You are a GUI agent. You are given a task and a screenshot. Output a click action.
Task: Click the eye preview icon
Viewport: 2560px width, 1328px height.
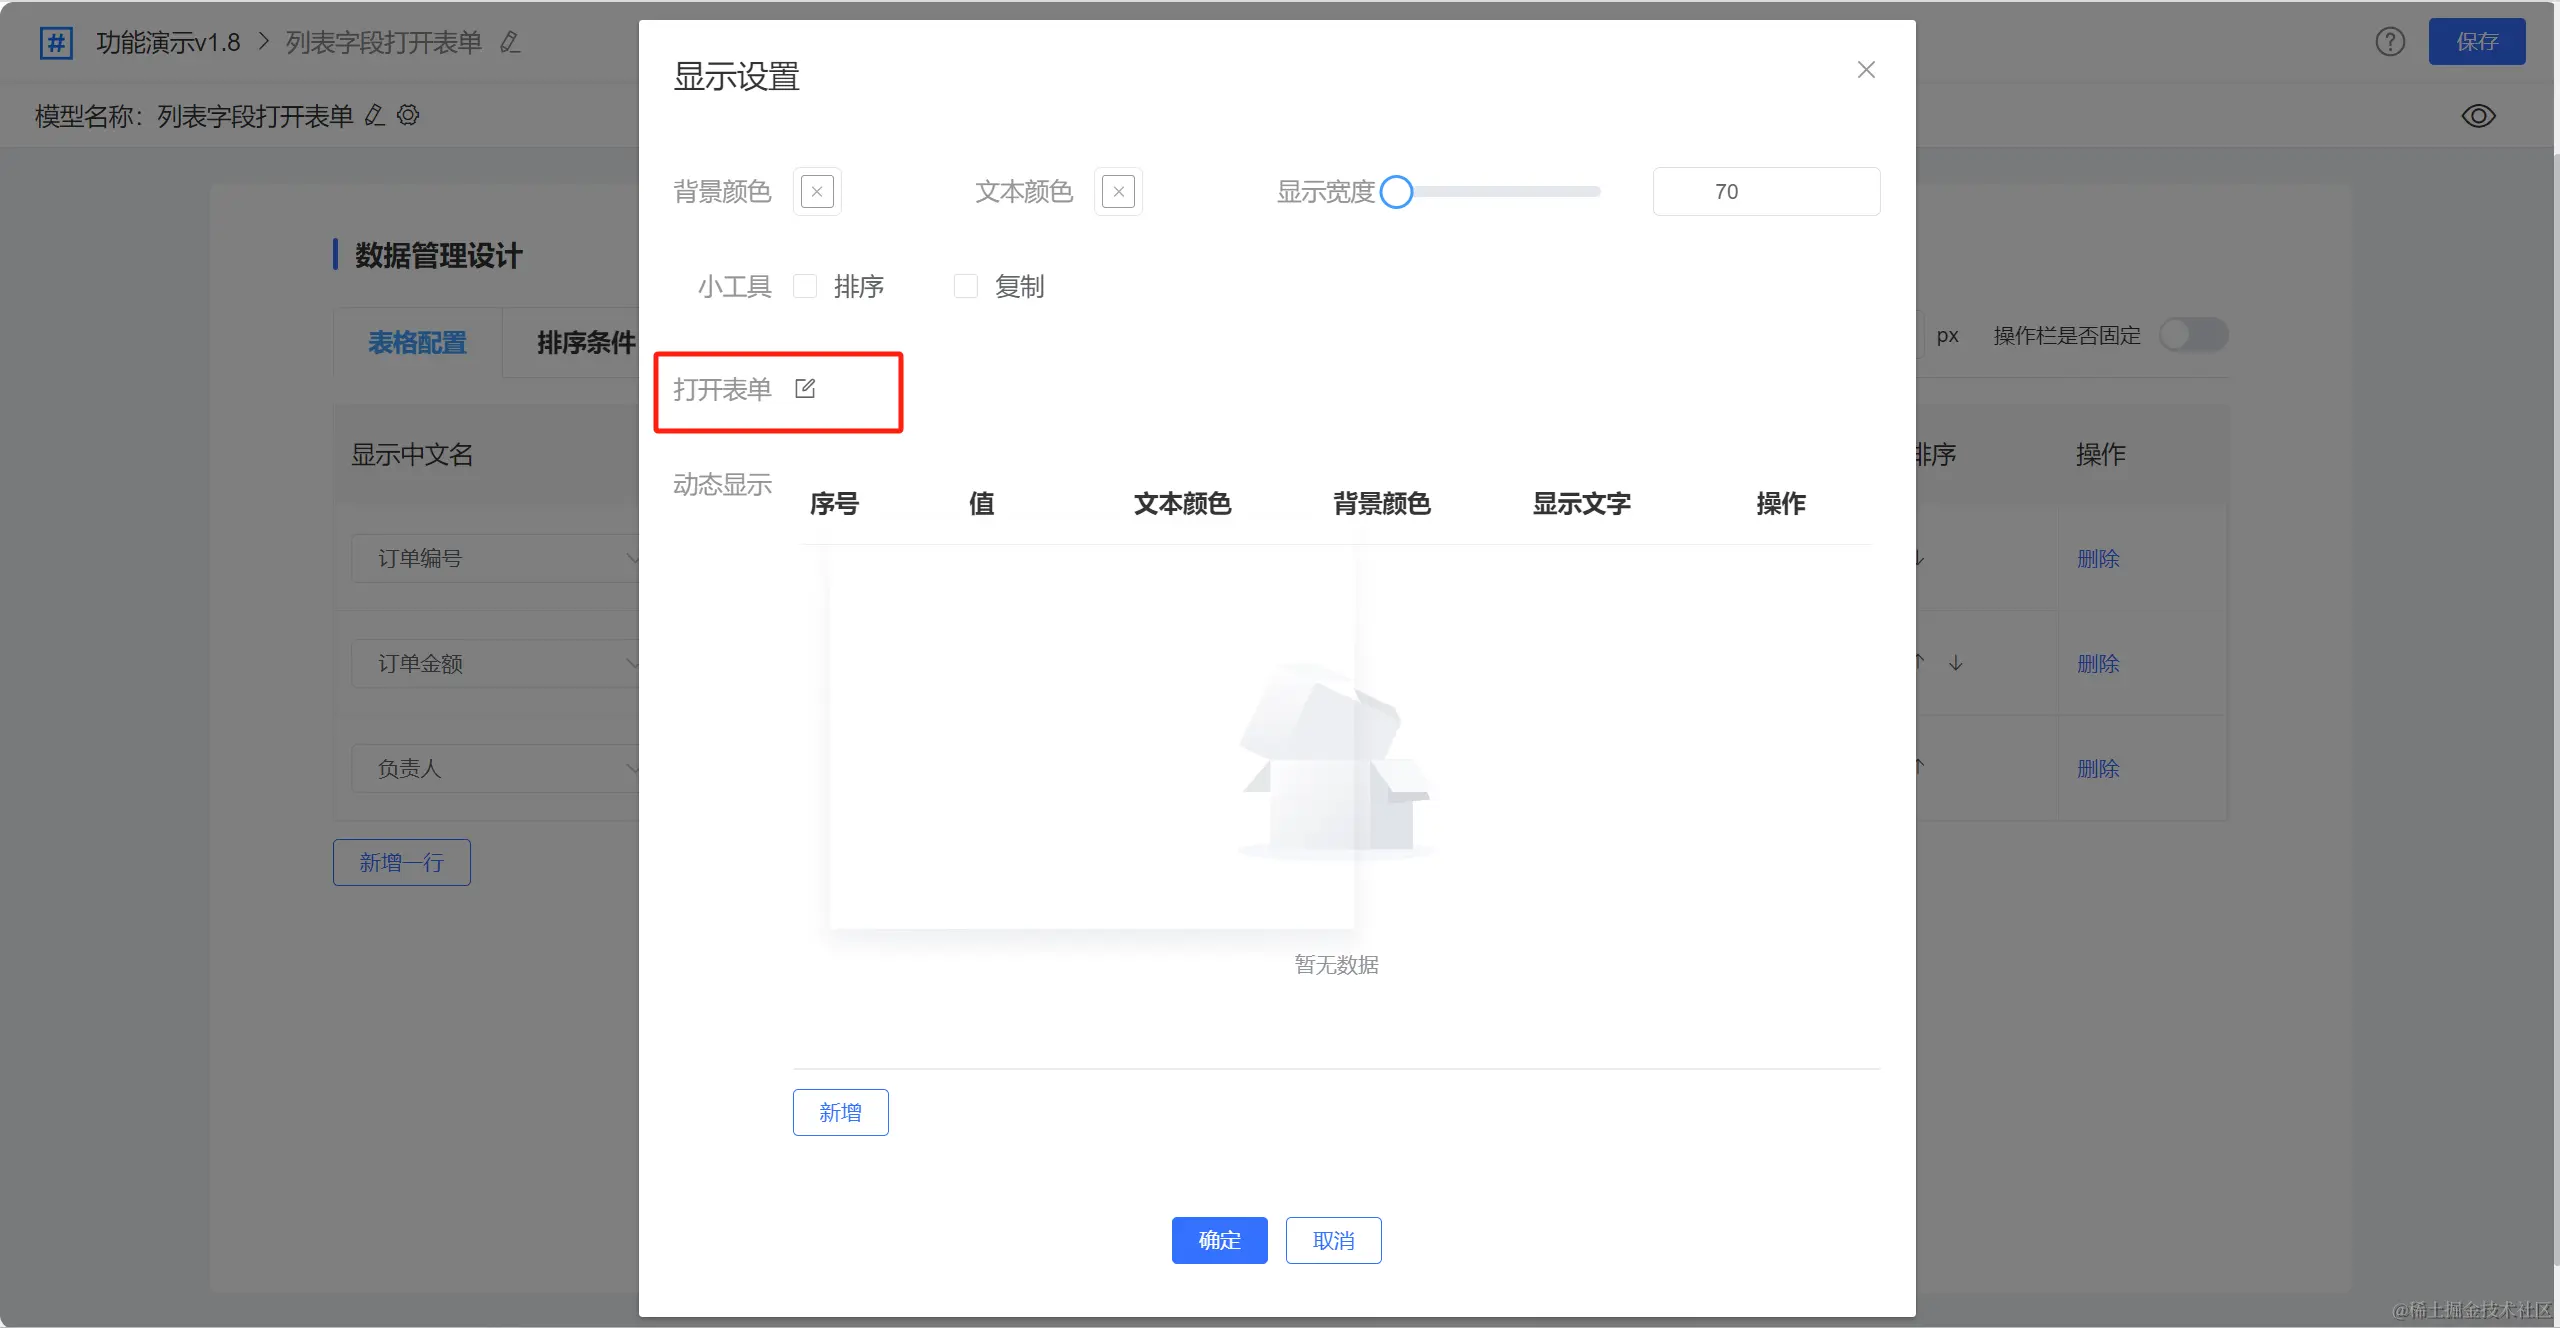[x=2478, y=116]
